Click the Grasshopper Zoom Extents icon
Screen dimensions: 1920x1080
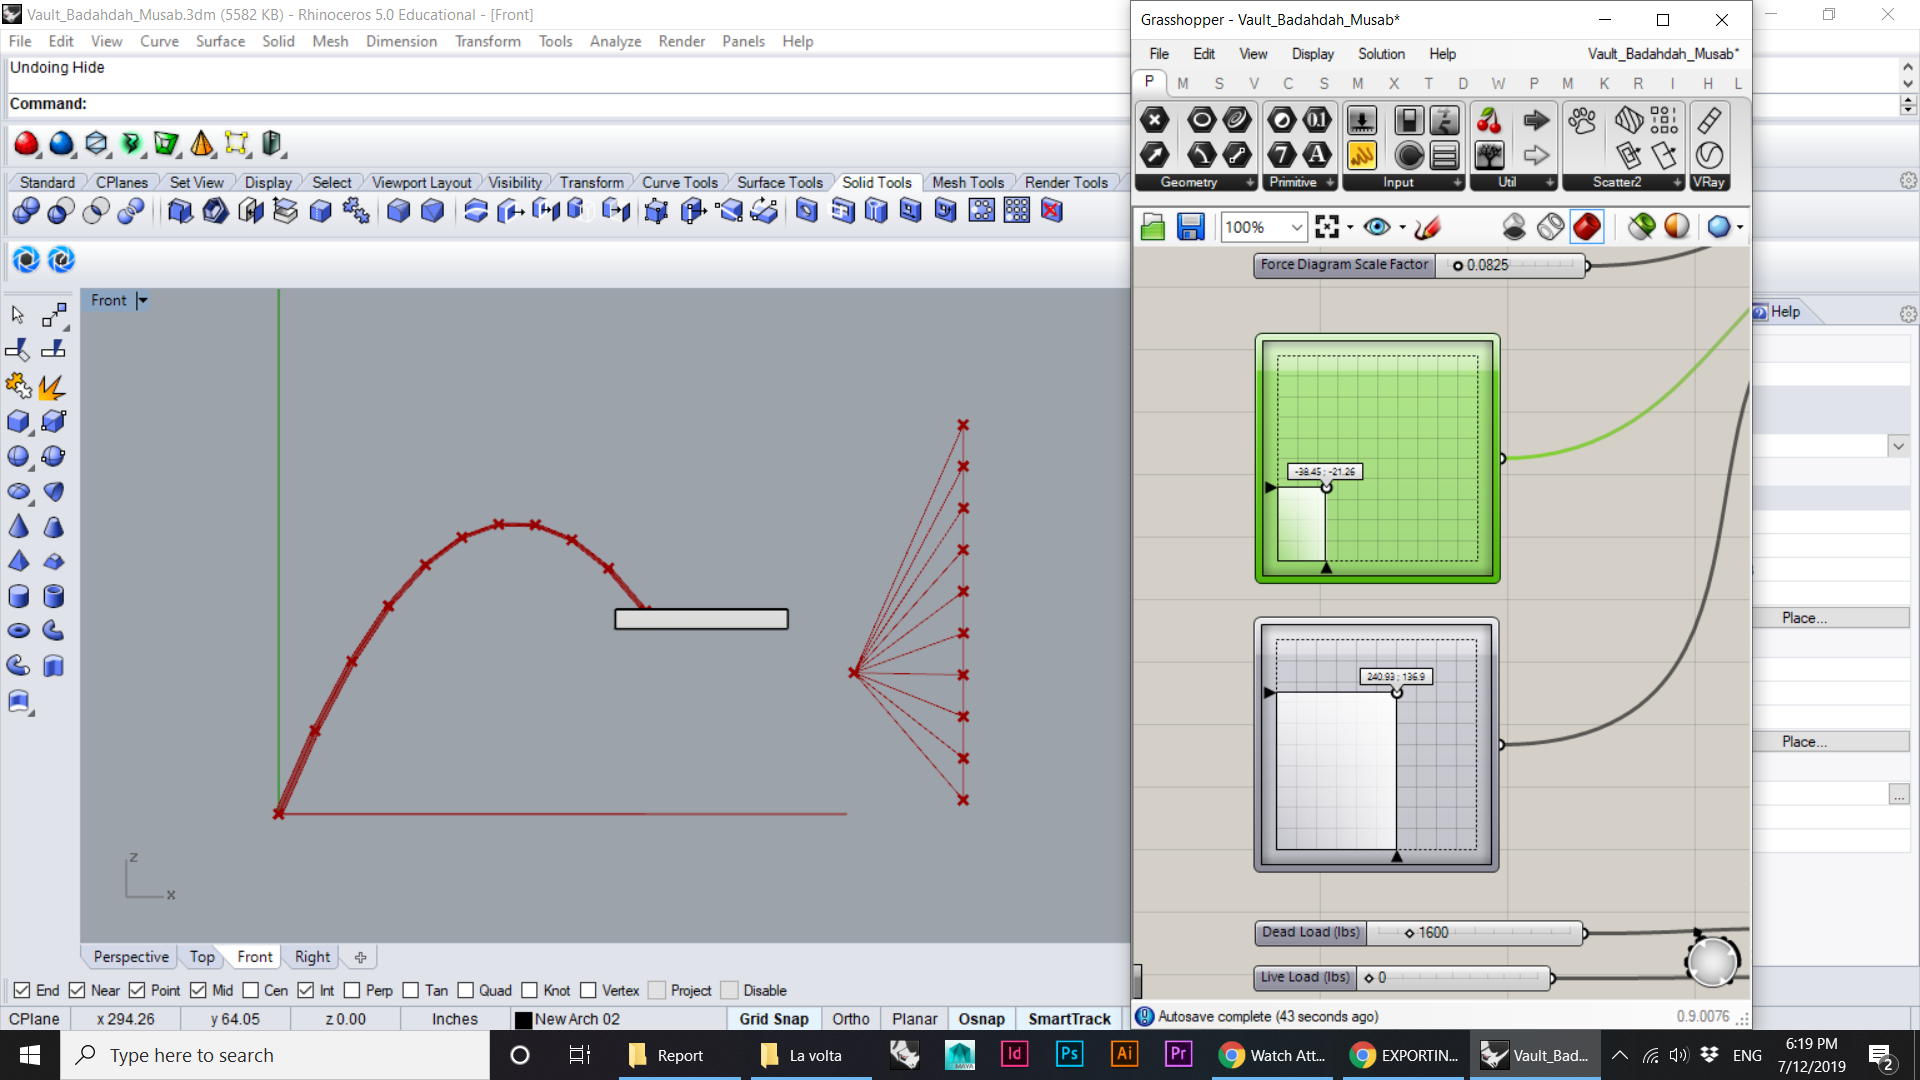coord(1327,227)
